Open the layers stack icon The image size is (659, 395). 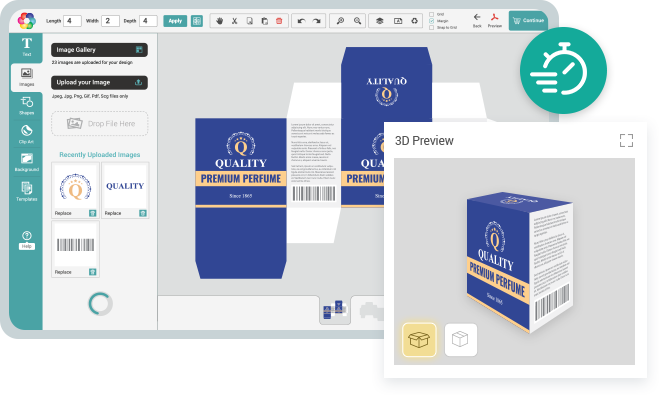click(380, 21)
